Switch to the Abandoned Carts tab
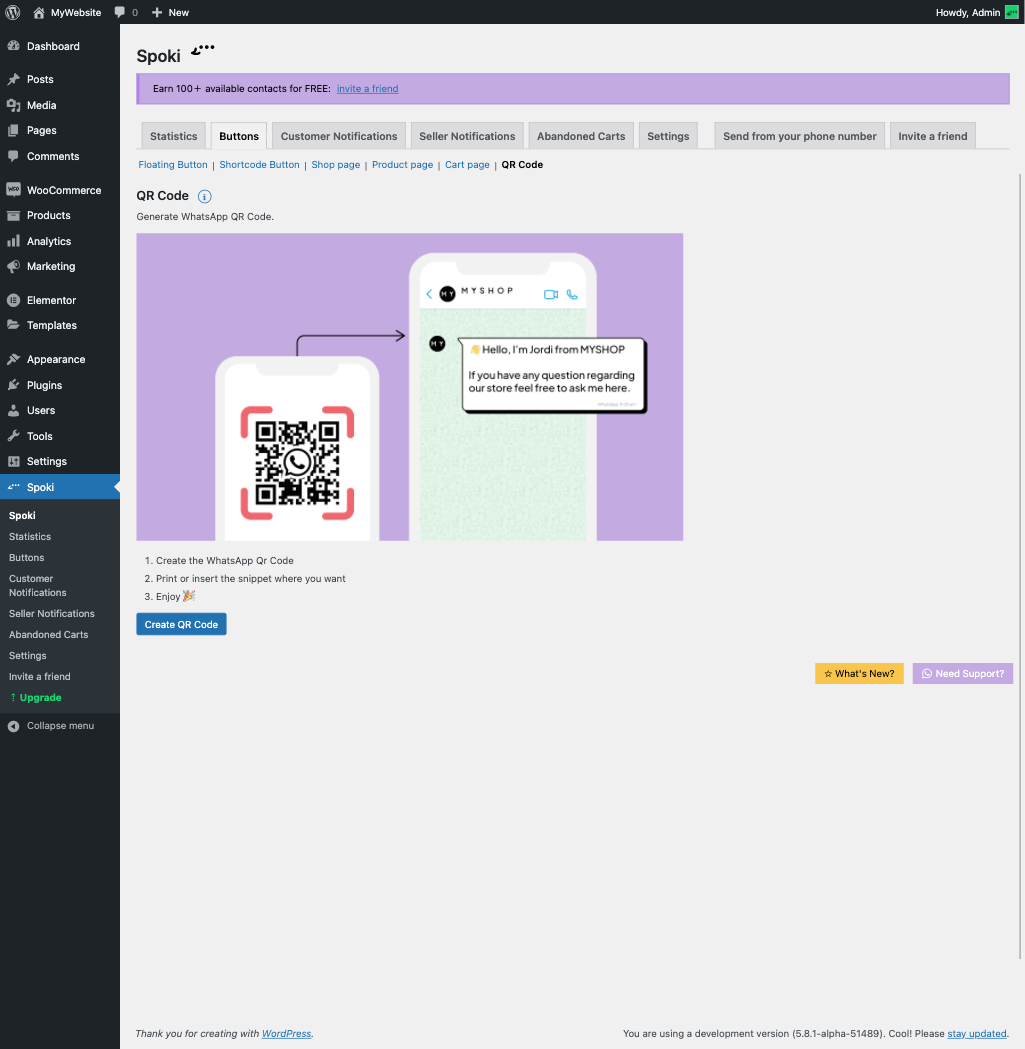The image size is (1025, 1049). click(581, 136)
